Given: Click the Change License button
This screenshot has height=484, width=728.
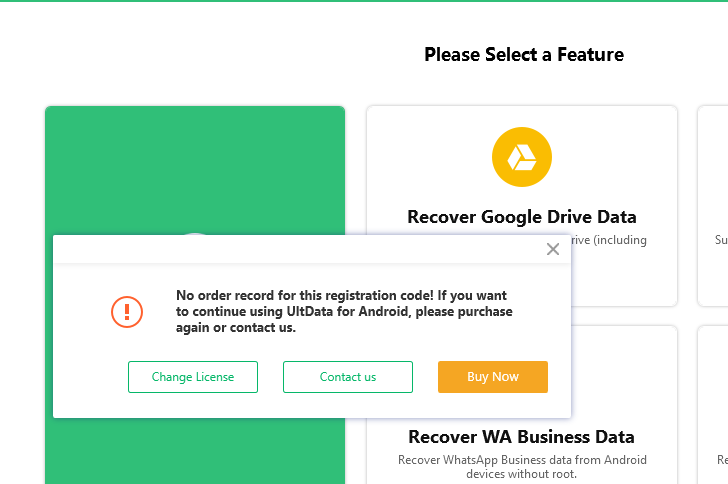Looking at the screenshot, I should click(193, 377).
